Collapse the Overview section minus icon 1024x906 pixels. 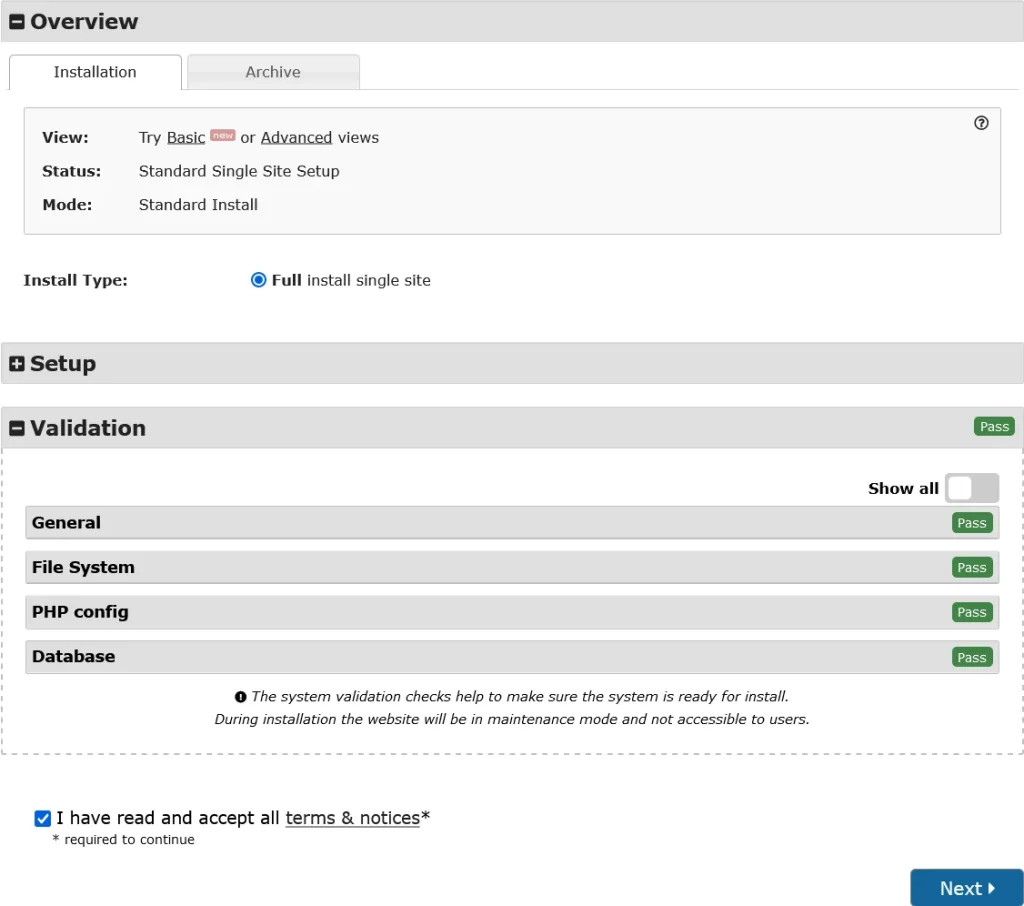point(17,22)
